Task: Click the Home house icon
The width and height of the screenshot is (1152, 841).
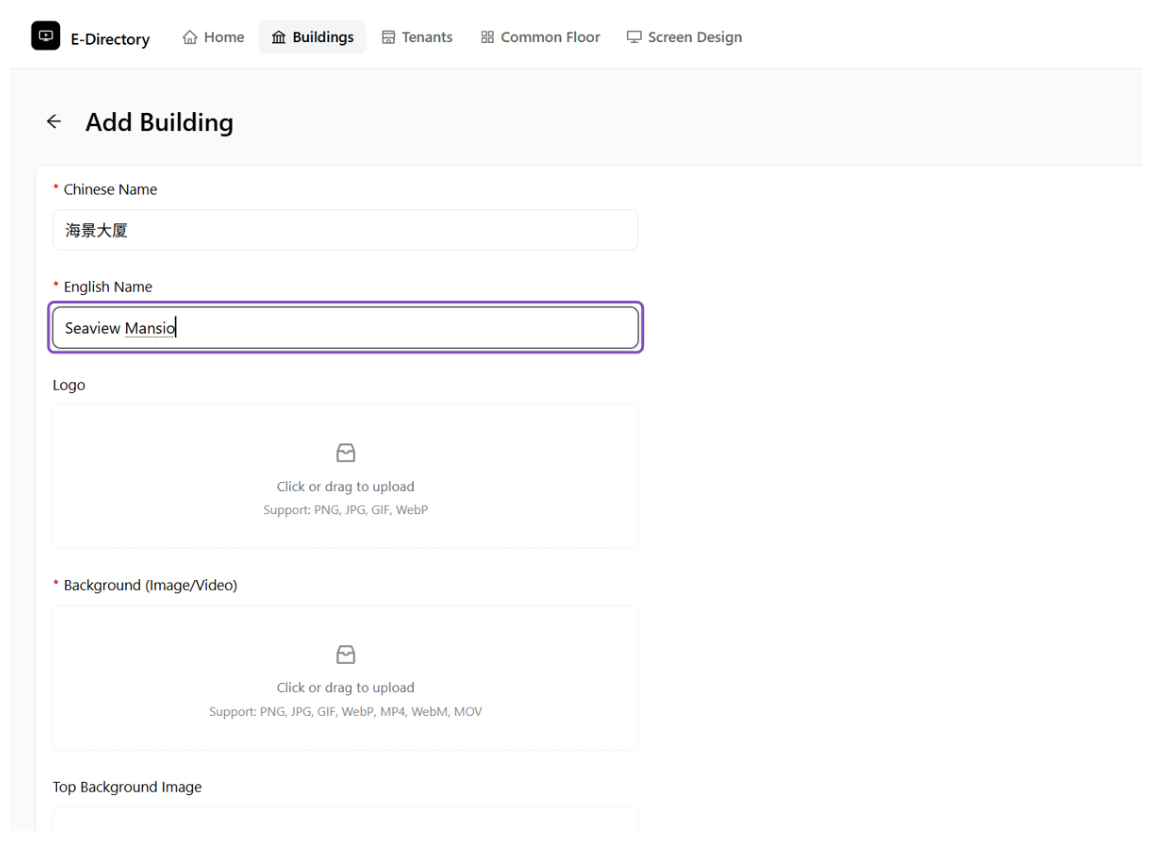Action: pos(190,37)
